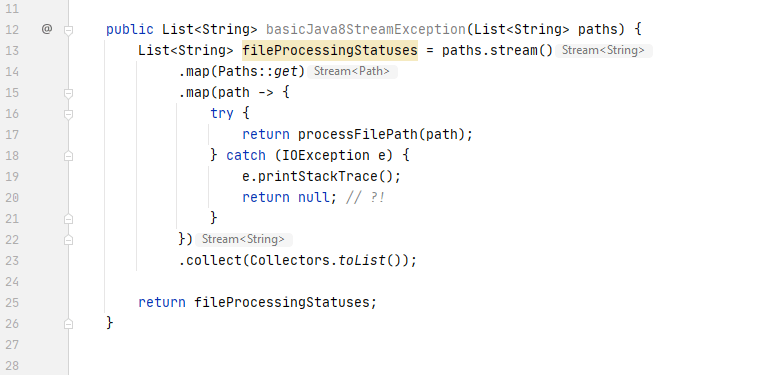Click the Stream<Path> inlay hint on line 14
780x375 pixels.
(352, 71)
